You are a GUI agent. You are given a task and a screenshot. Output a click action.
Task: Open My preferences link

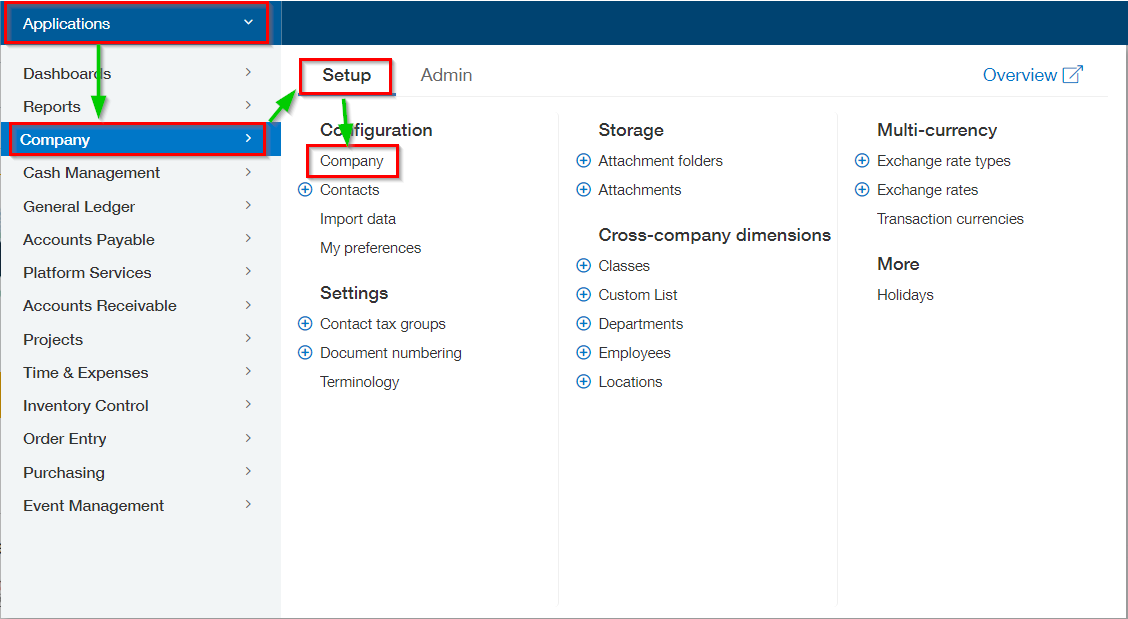point(370,248)
